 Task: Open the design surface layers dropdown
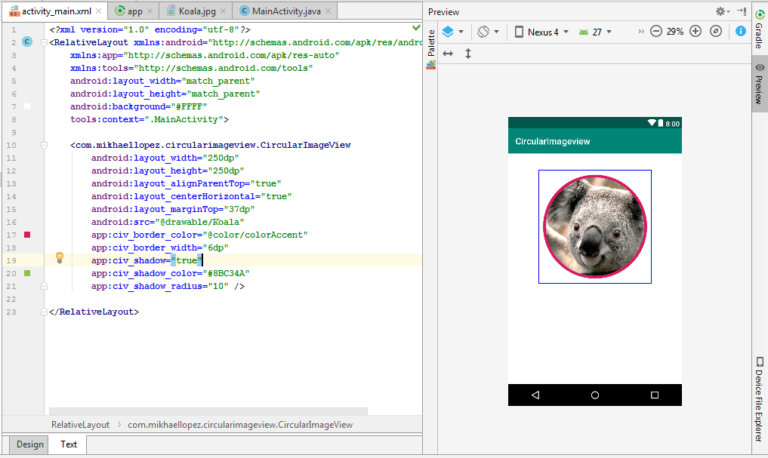point(452,32)
